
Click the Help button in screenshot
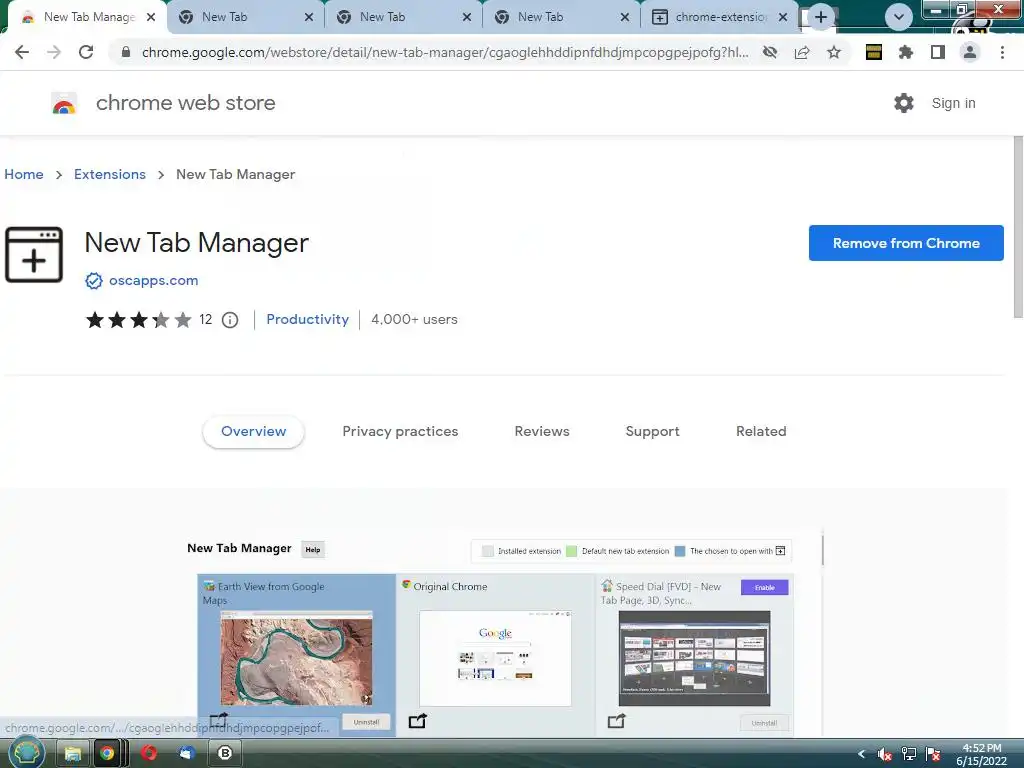(313, 550)
